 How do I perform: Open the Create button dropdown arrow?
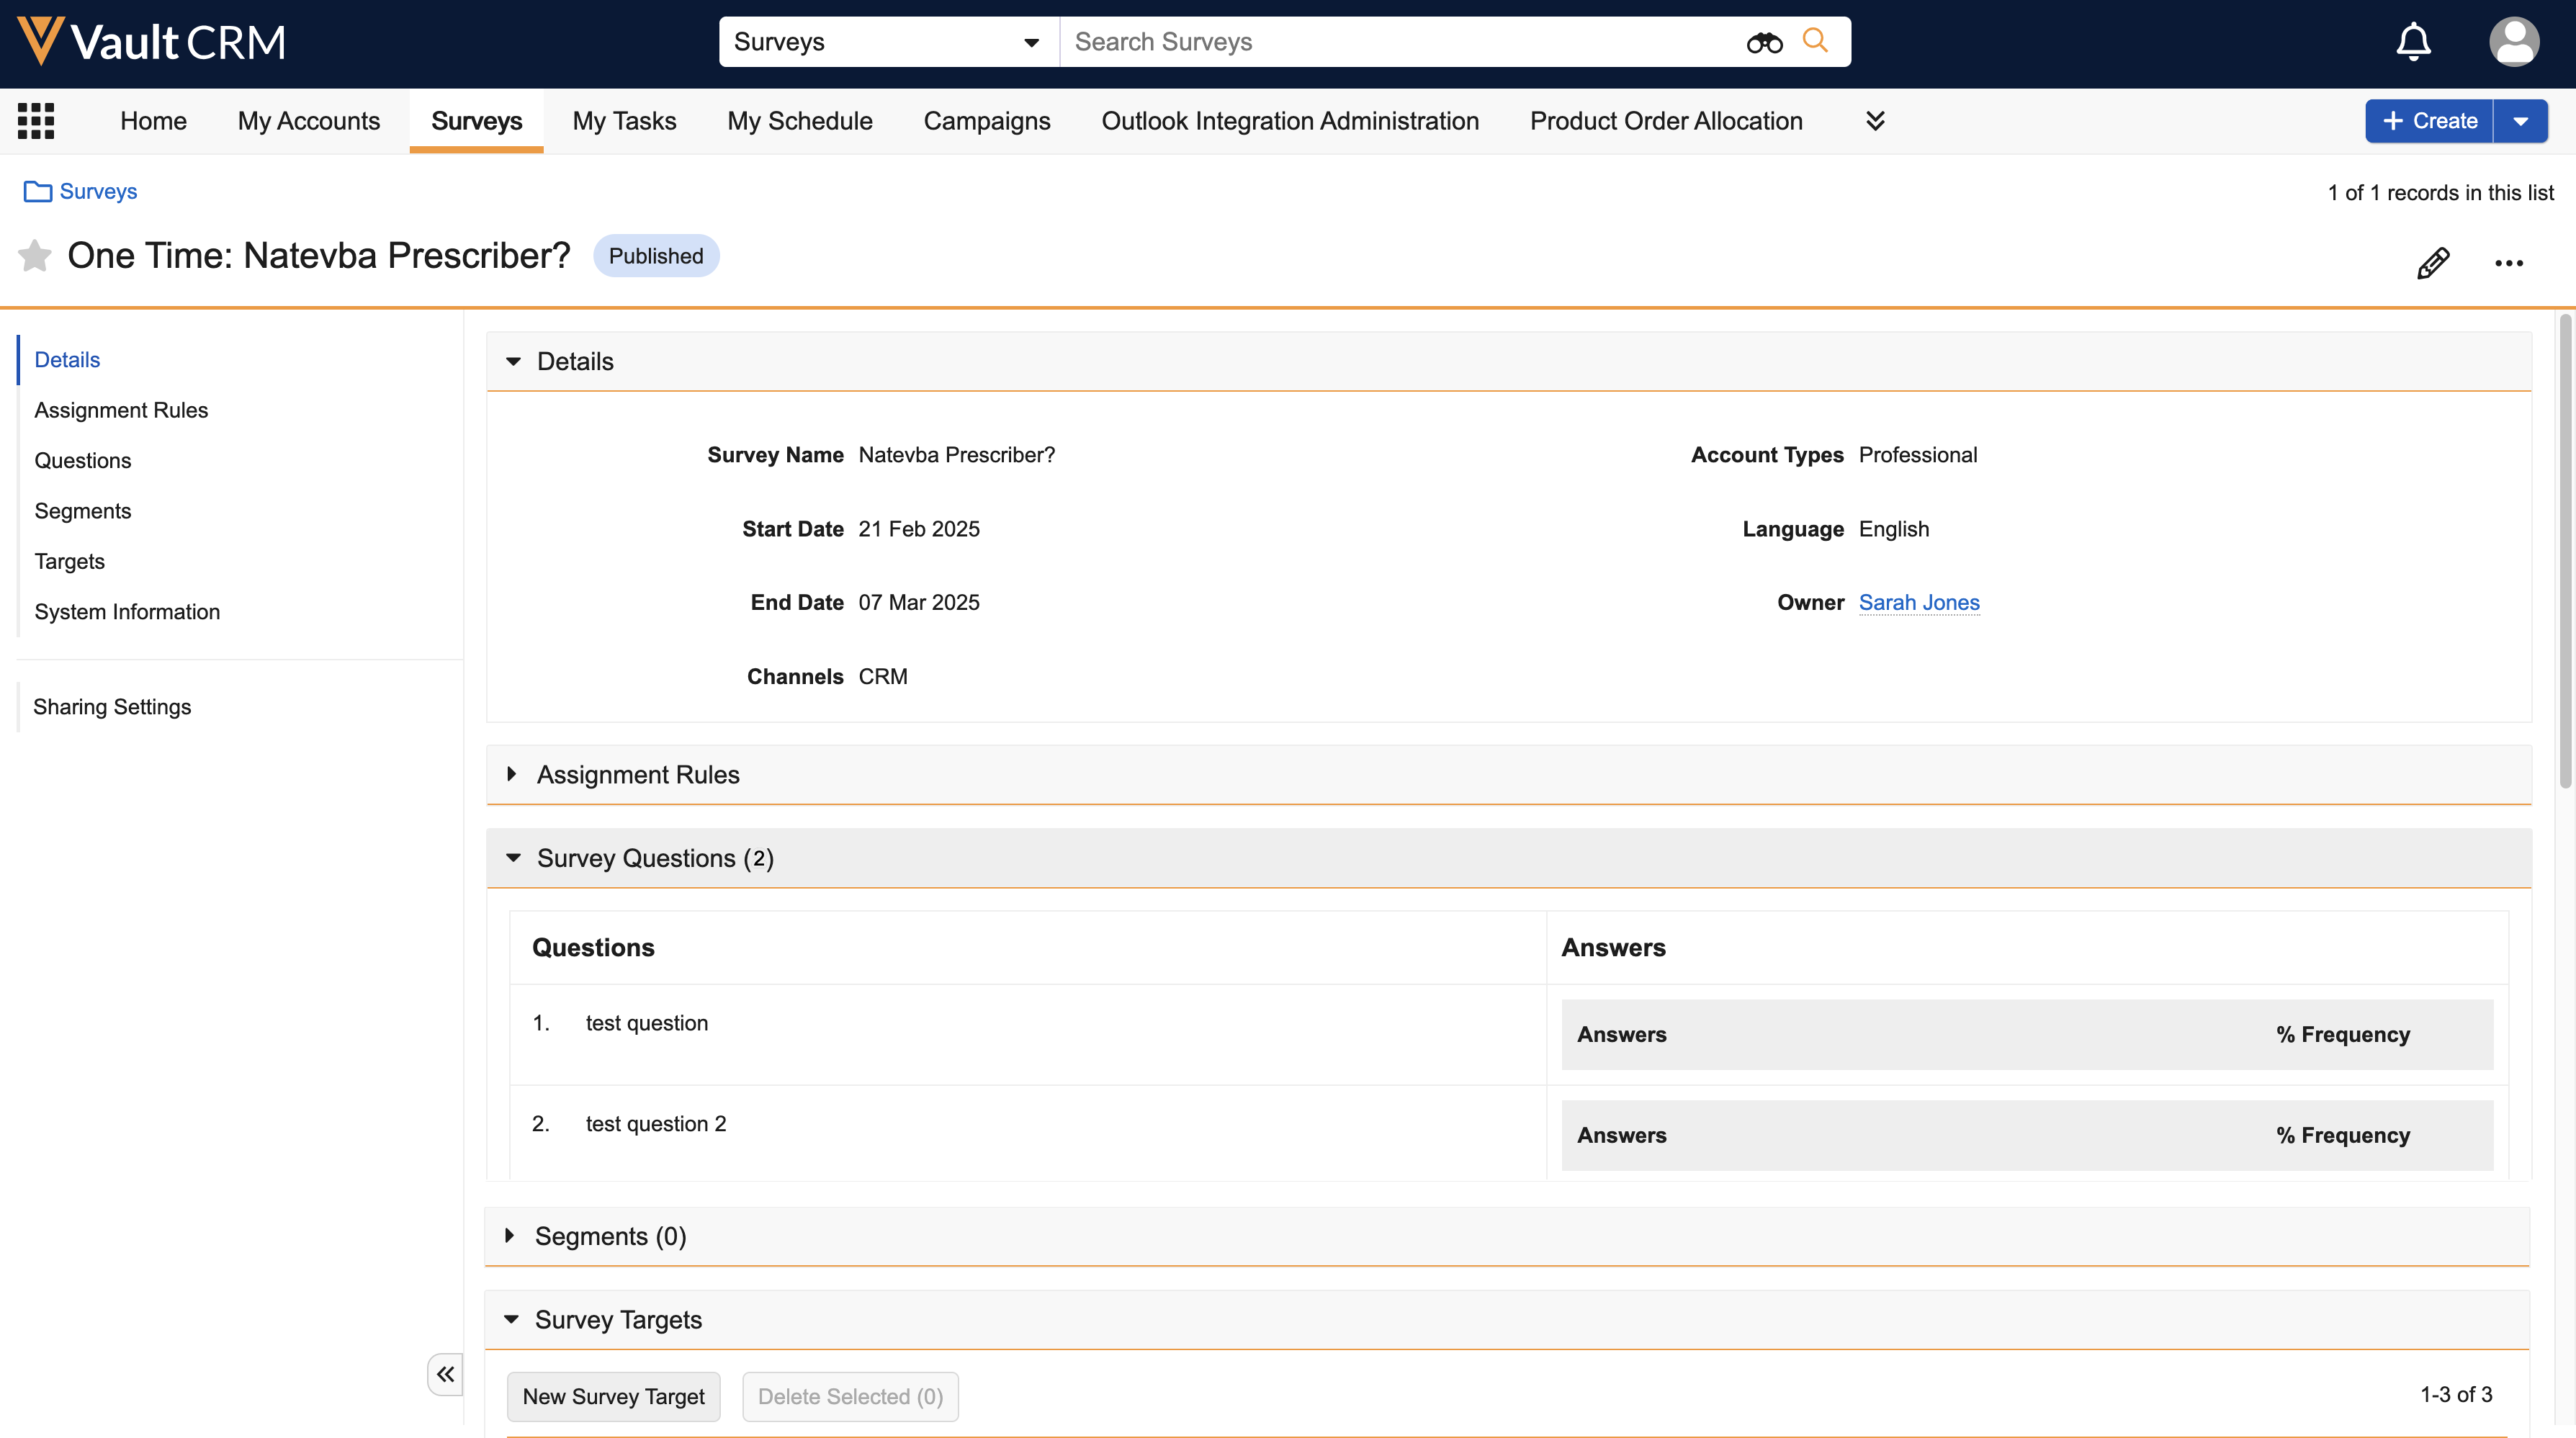tap(2521, 121)
